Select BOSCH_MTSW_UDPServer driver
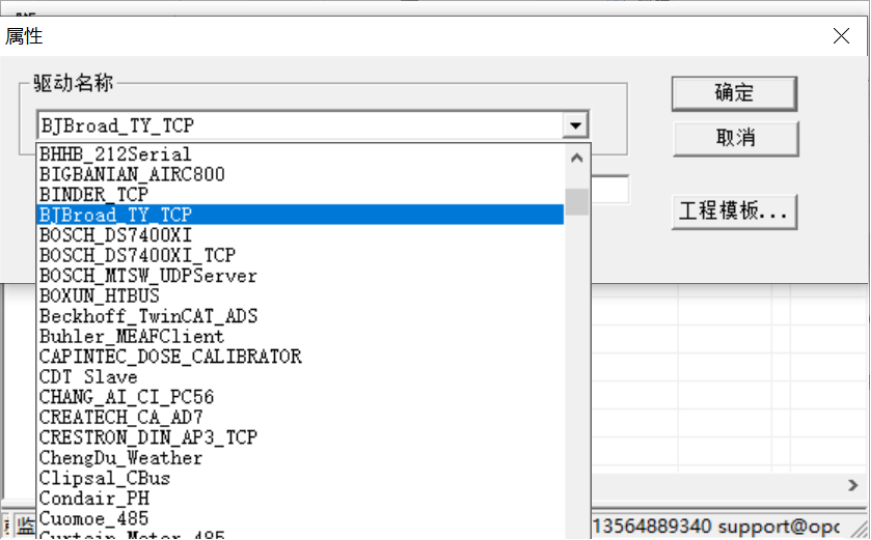The width and height of the screenshot is (871, 540). click(x=300, y=276)
